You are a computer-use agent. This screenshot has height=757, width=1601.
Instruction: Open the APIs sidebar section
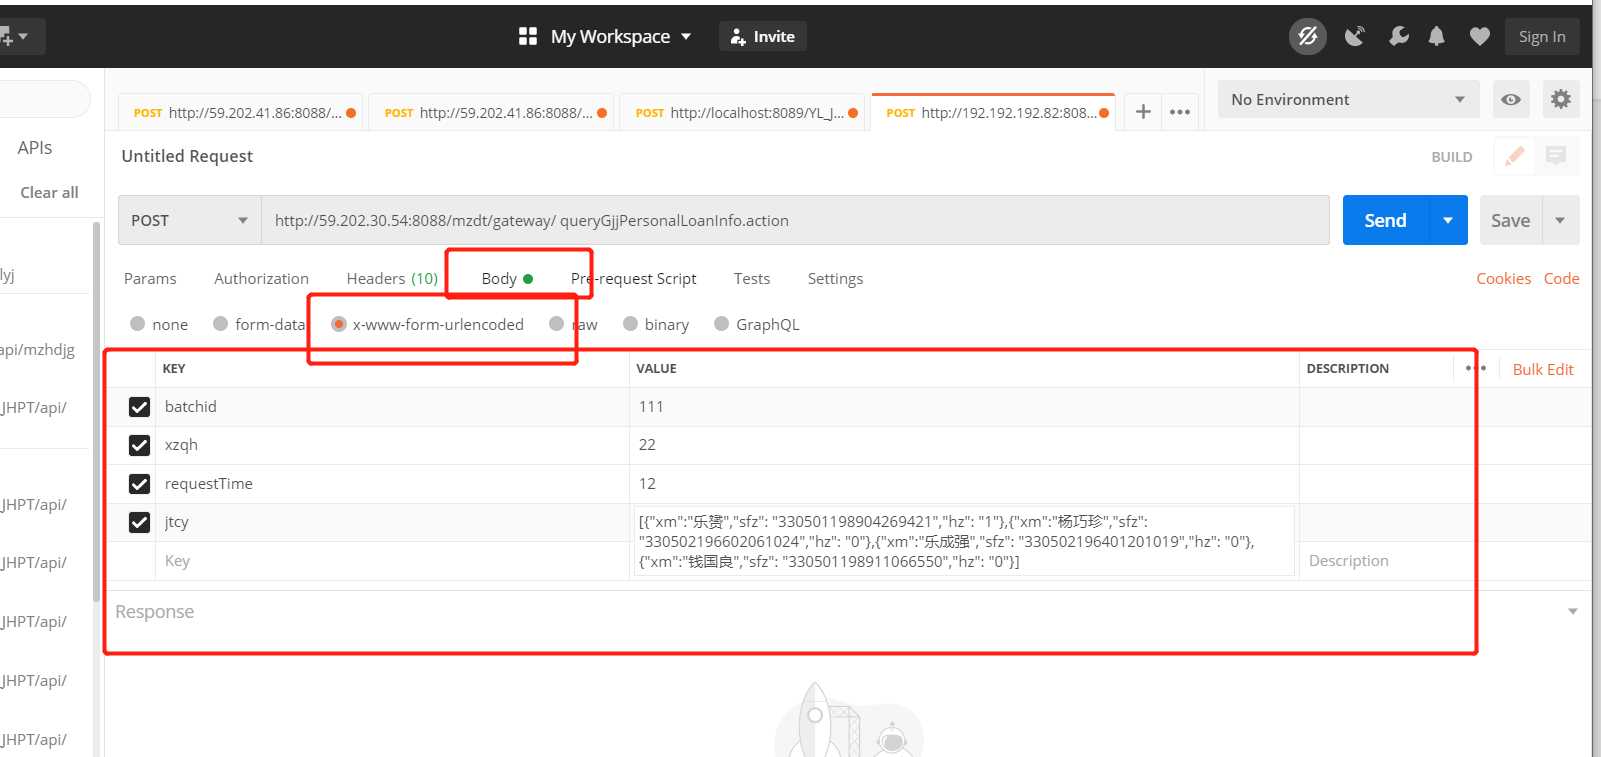pyautogui.click(x=35, y=148)
